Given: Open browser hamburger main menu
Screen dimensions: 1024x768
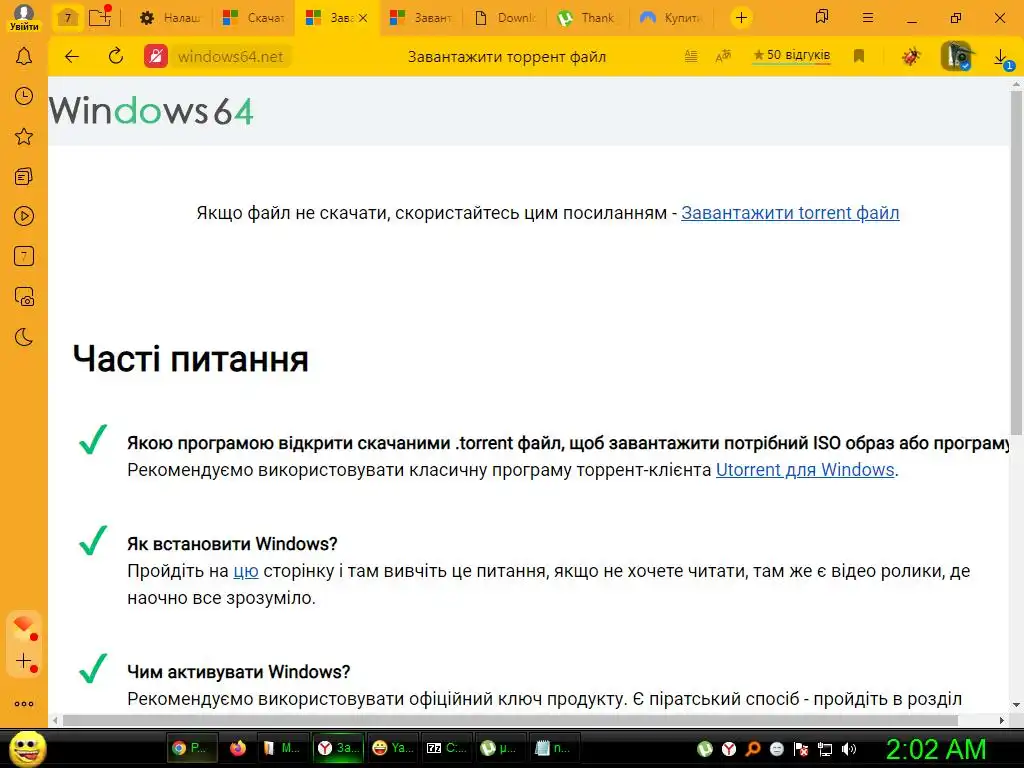Looking at the screenshot, I should [868, 18].
